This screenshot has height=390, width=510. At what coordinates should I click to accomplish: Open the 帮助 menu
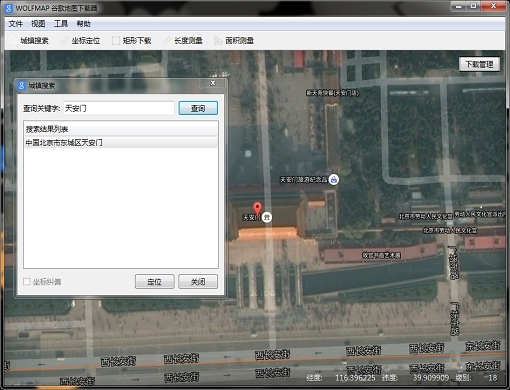click(x=83, y=24)
